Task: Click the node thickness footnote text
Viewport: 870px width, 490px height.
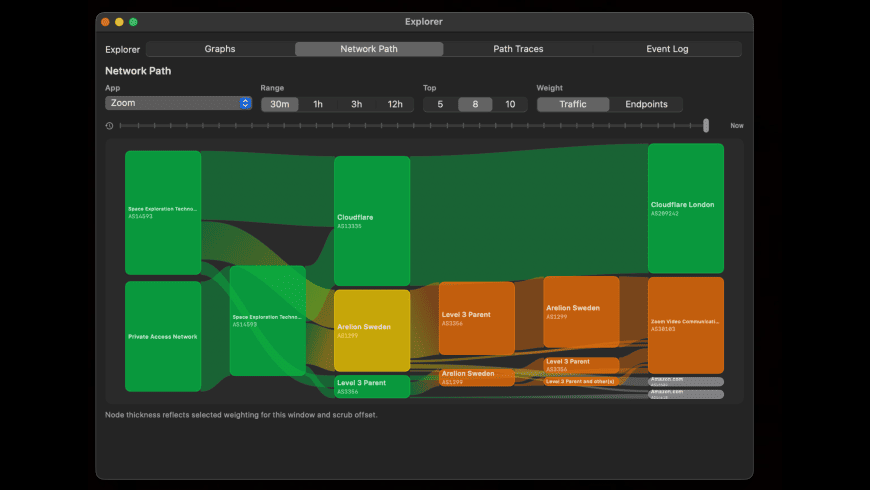Action: click(x=241, y=415)
